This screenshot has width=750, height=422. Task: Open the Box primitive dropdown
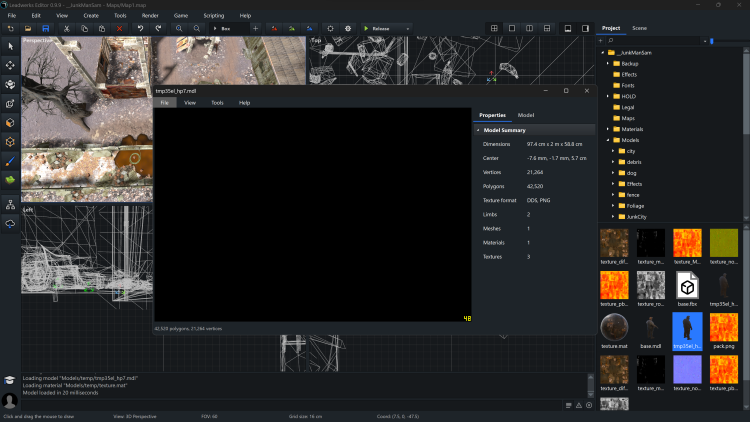pos(228,28)
